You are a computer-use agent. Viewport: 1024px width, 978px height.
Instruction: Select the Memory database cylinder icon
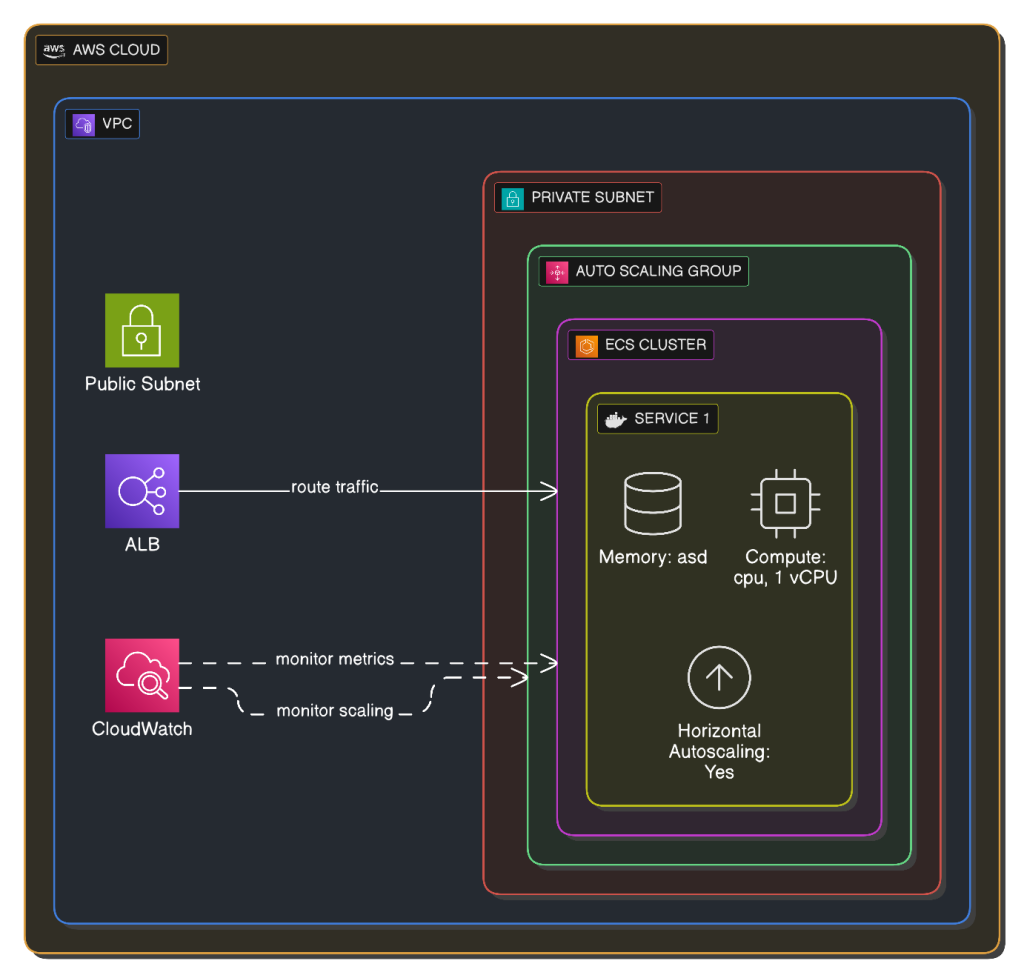tap(653, 503)
